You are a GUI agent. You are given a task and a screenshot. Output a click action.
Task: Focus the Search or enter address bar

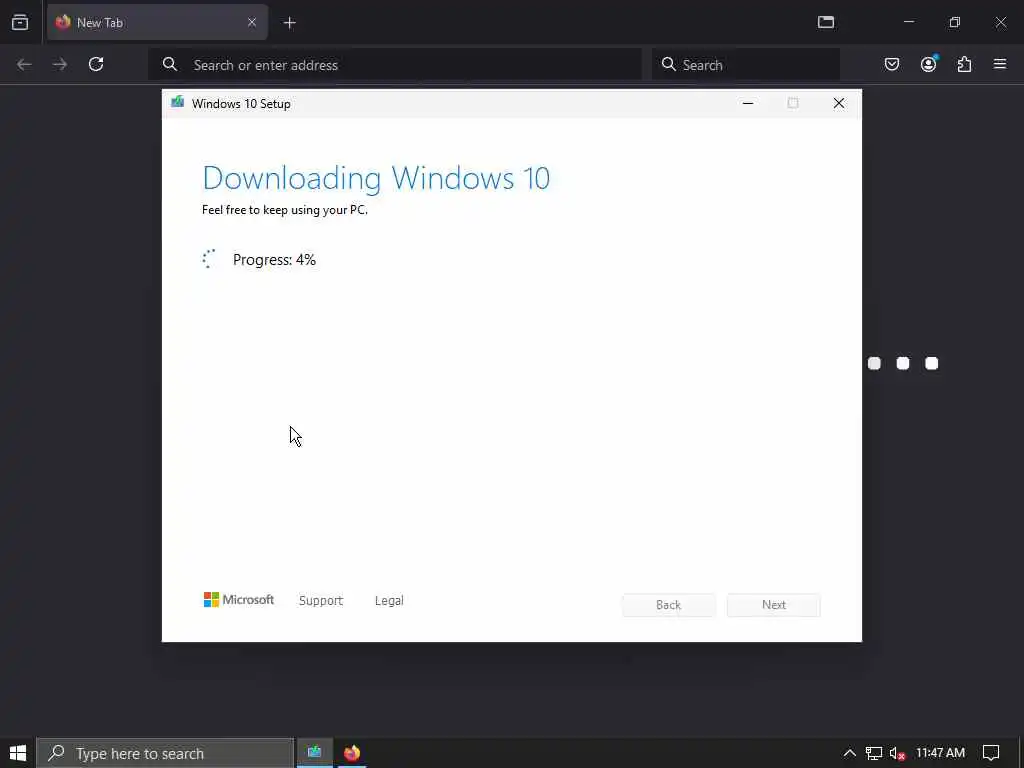pos(394,65)
